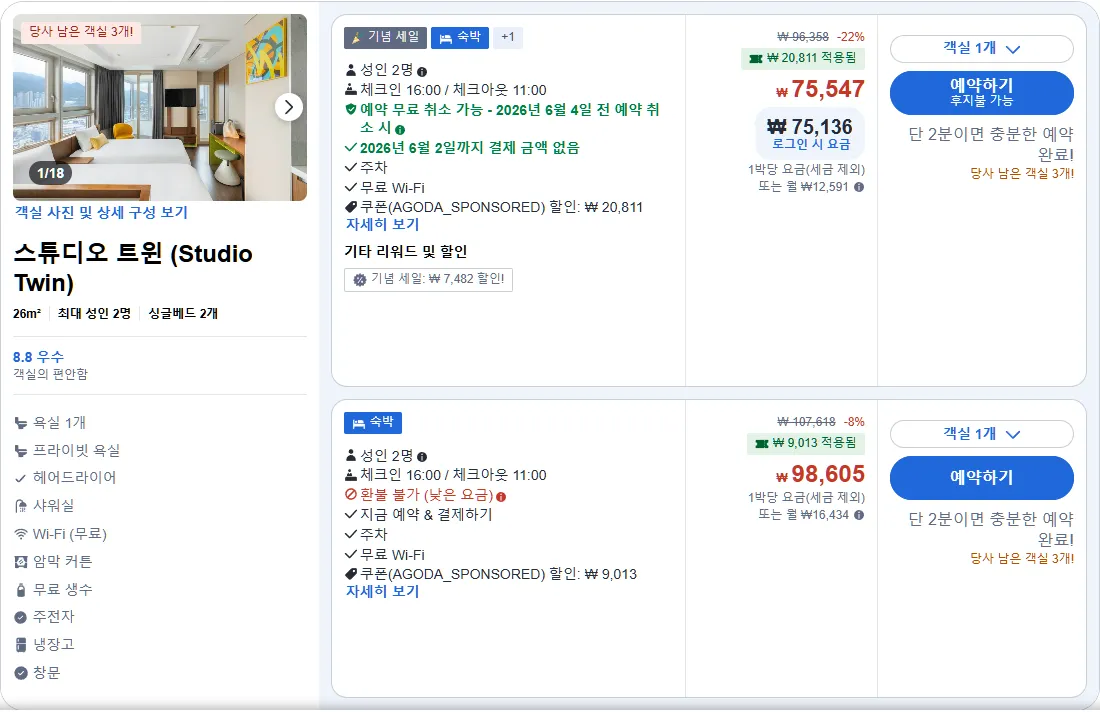This screenshot has height=712, width=1100.
Task: Click the ₩ 75,136 로그인 시 요금 box
Action: pos(810,133)
